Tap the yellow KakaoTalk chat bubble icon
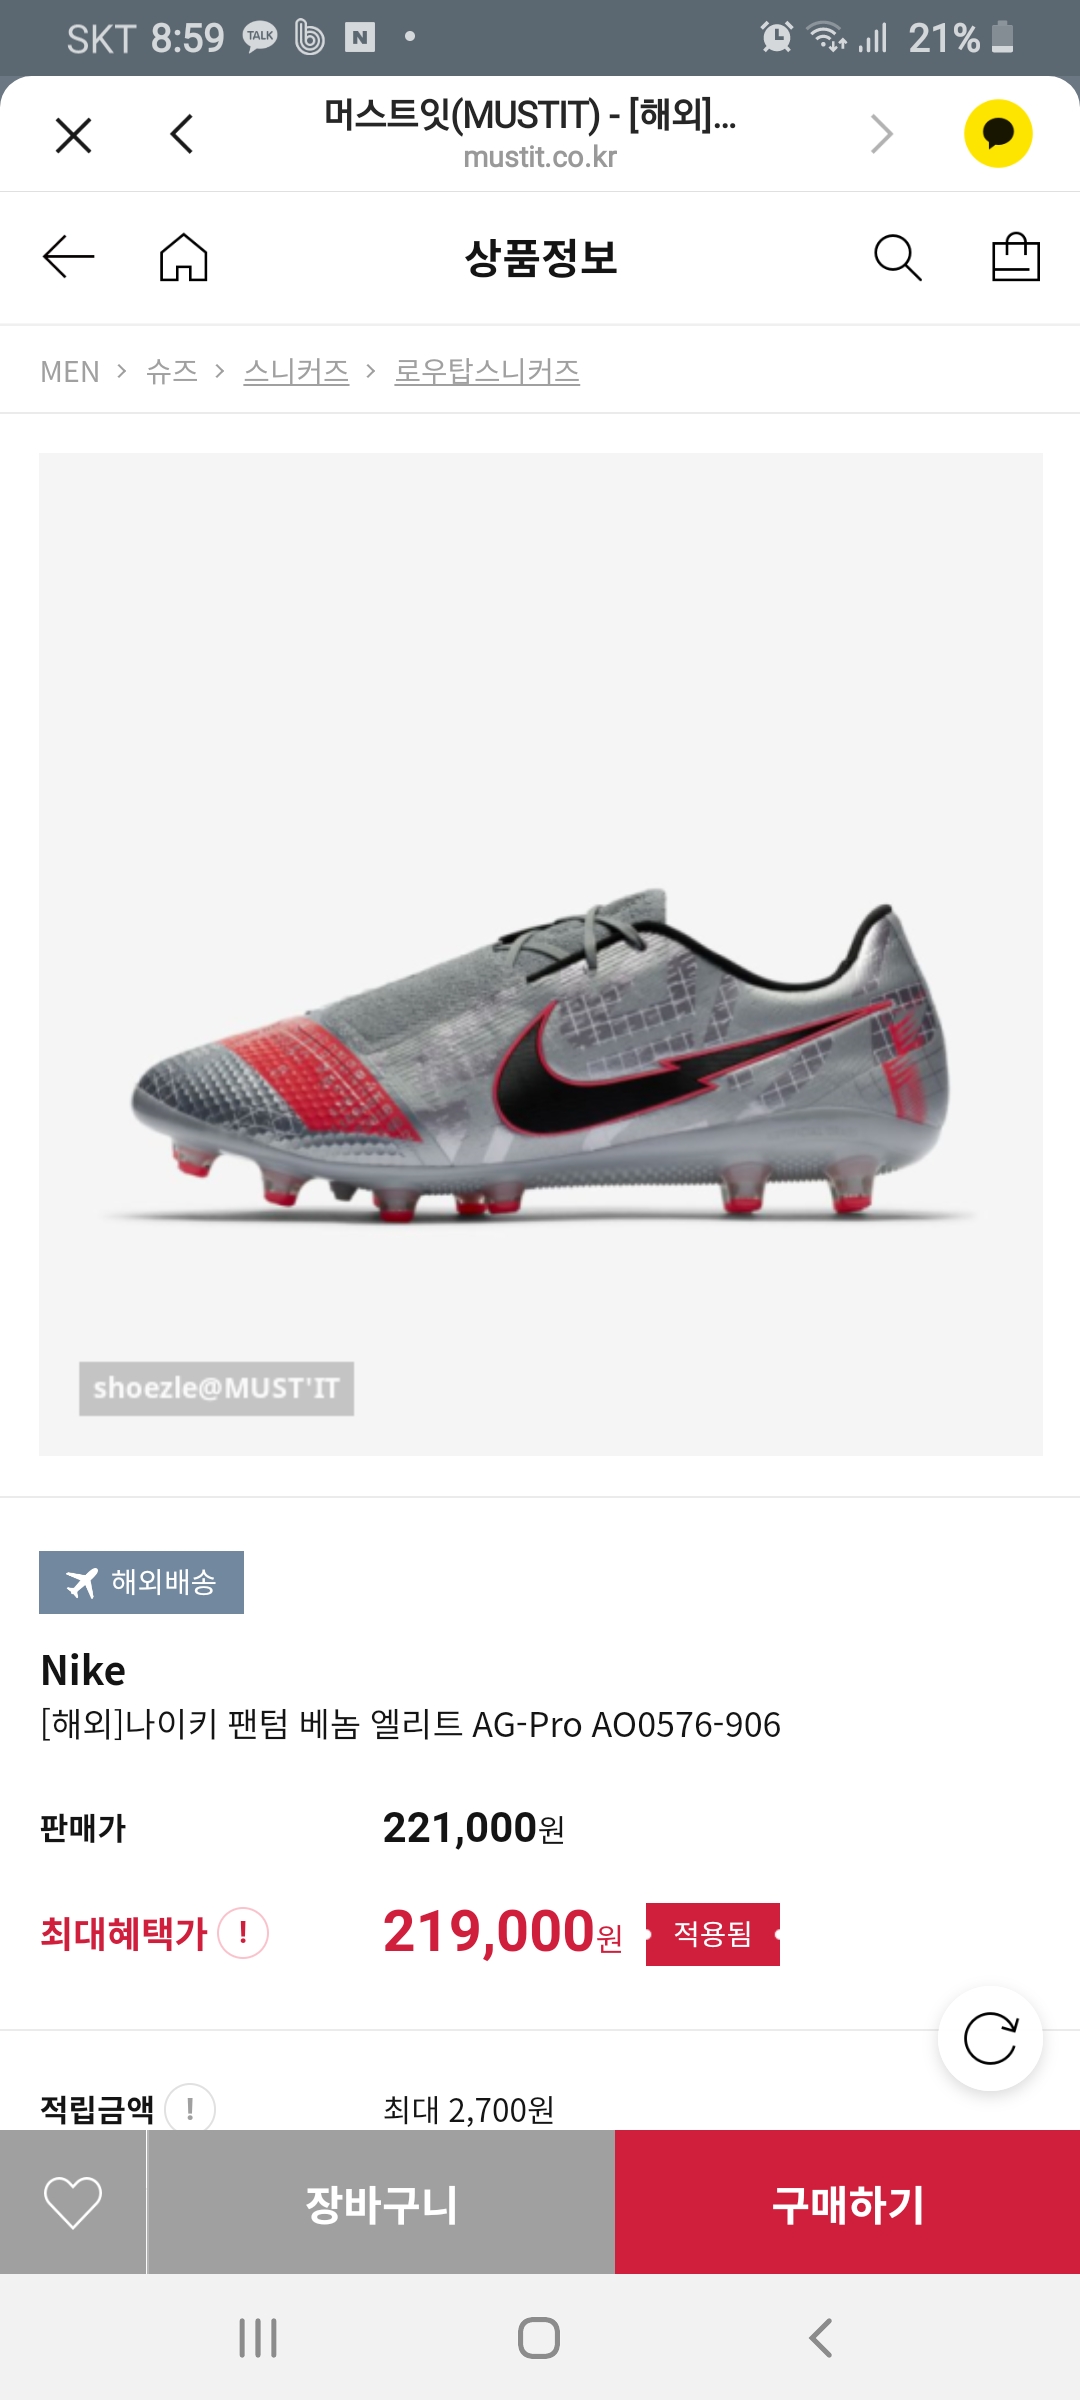The image size is (1080, 2400). (998, 134)
